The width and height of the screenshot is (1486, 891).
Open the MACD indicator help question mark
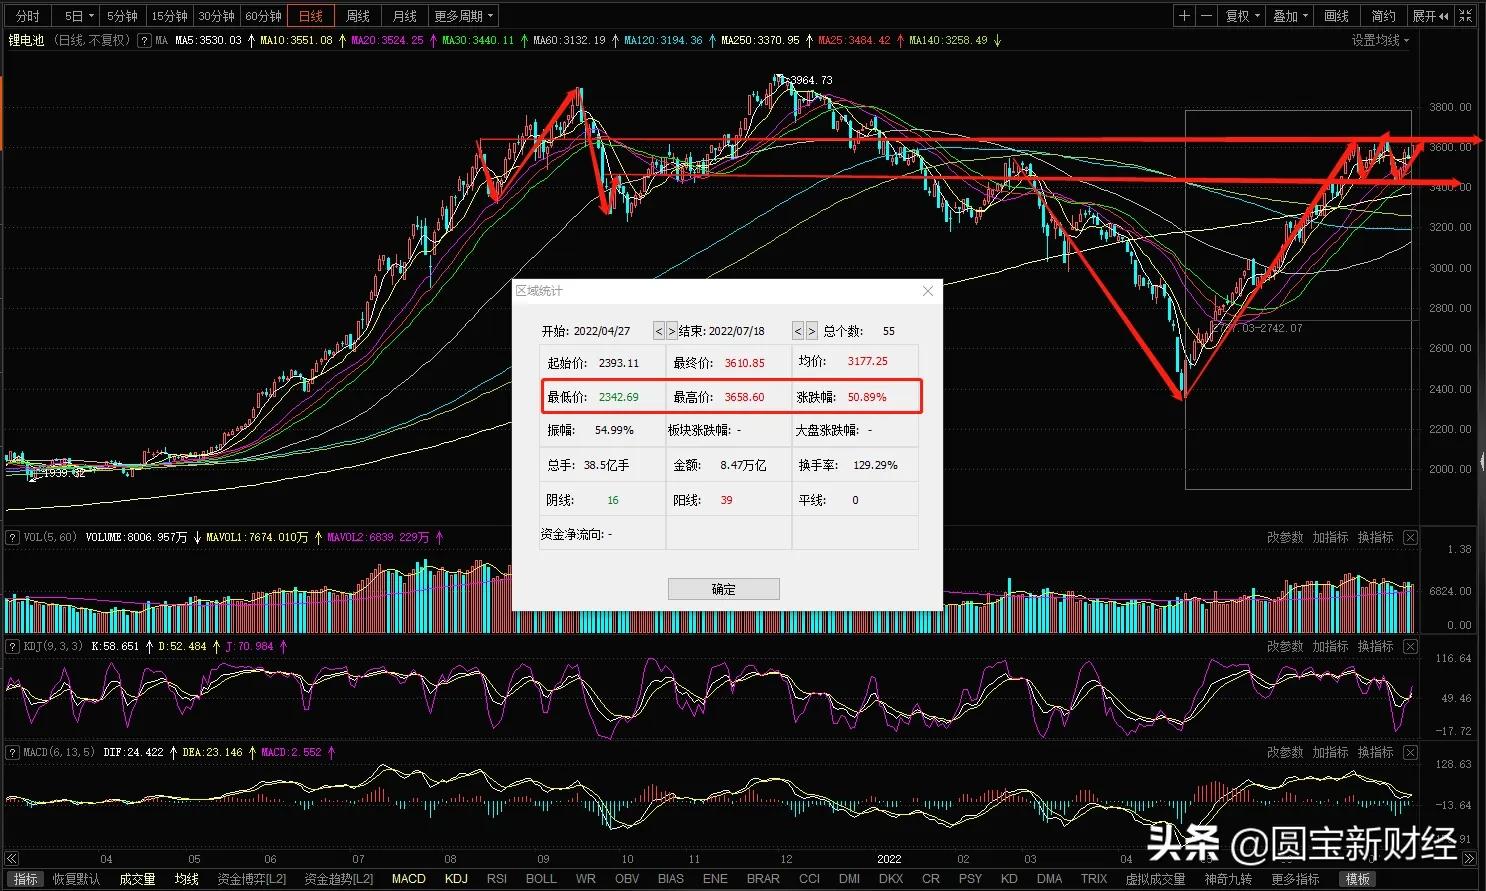13,752
